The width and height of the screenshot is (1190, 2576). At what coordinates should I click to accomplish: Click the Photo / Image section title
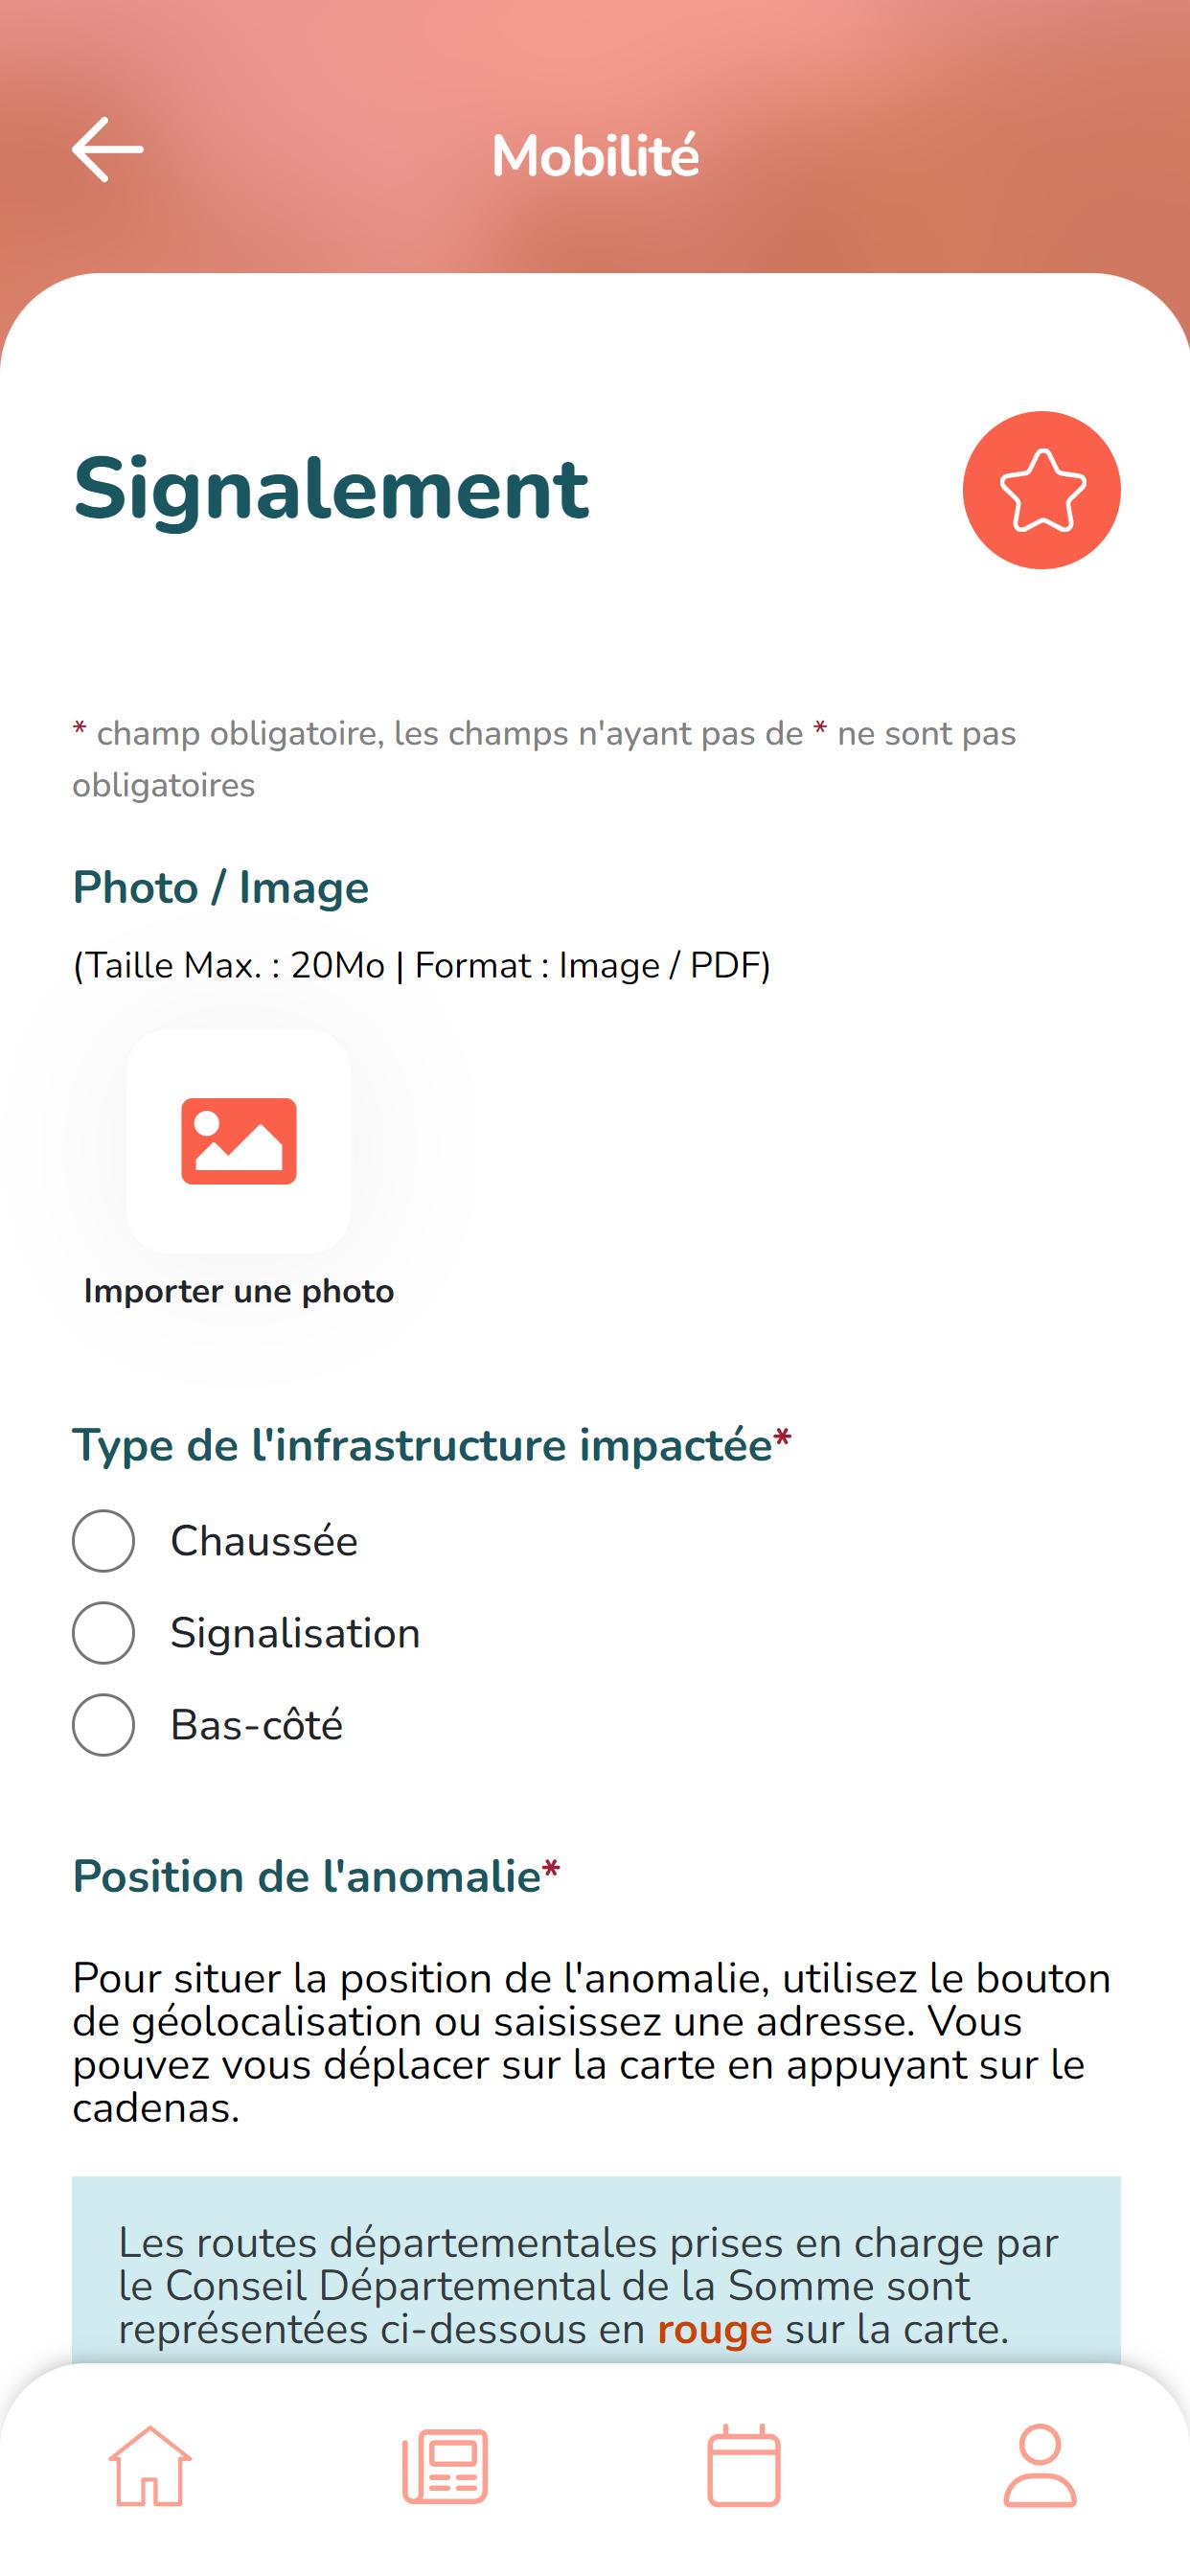pos(221,888)
